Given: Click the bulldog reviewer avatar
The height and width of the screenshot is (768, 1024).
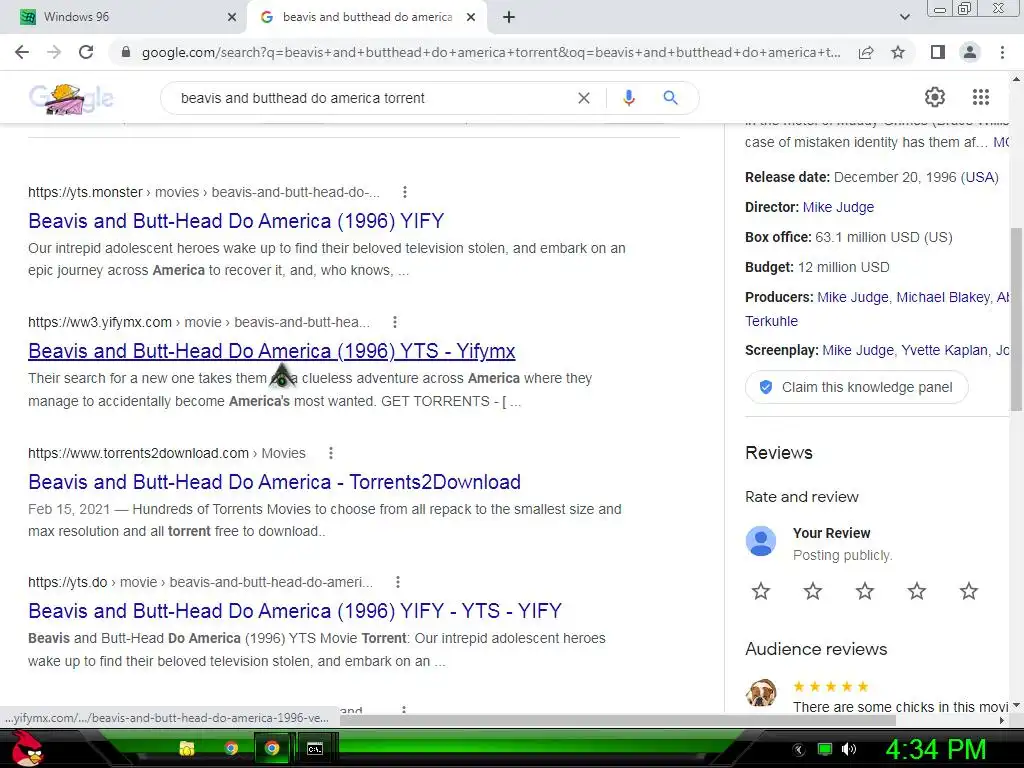Looking at the screenshot, I should coord(761,692).
